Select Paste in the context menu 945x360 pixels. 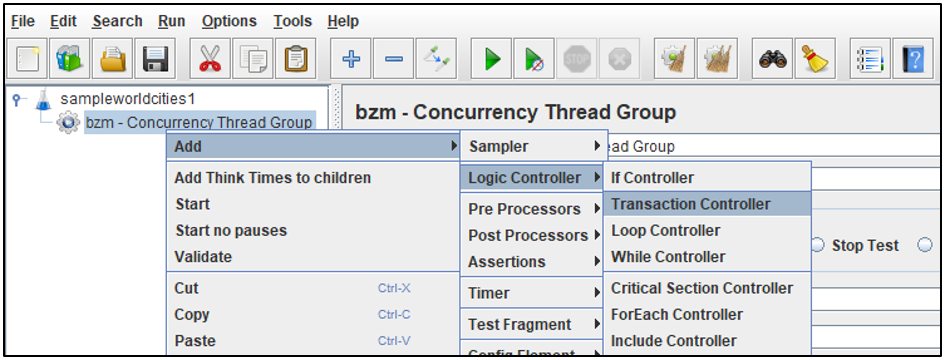[x=314, y=341]
